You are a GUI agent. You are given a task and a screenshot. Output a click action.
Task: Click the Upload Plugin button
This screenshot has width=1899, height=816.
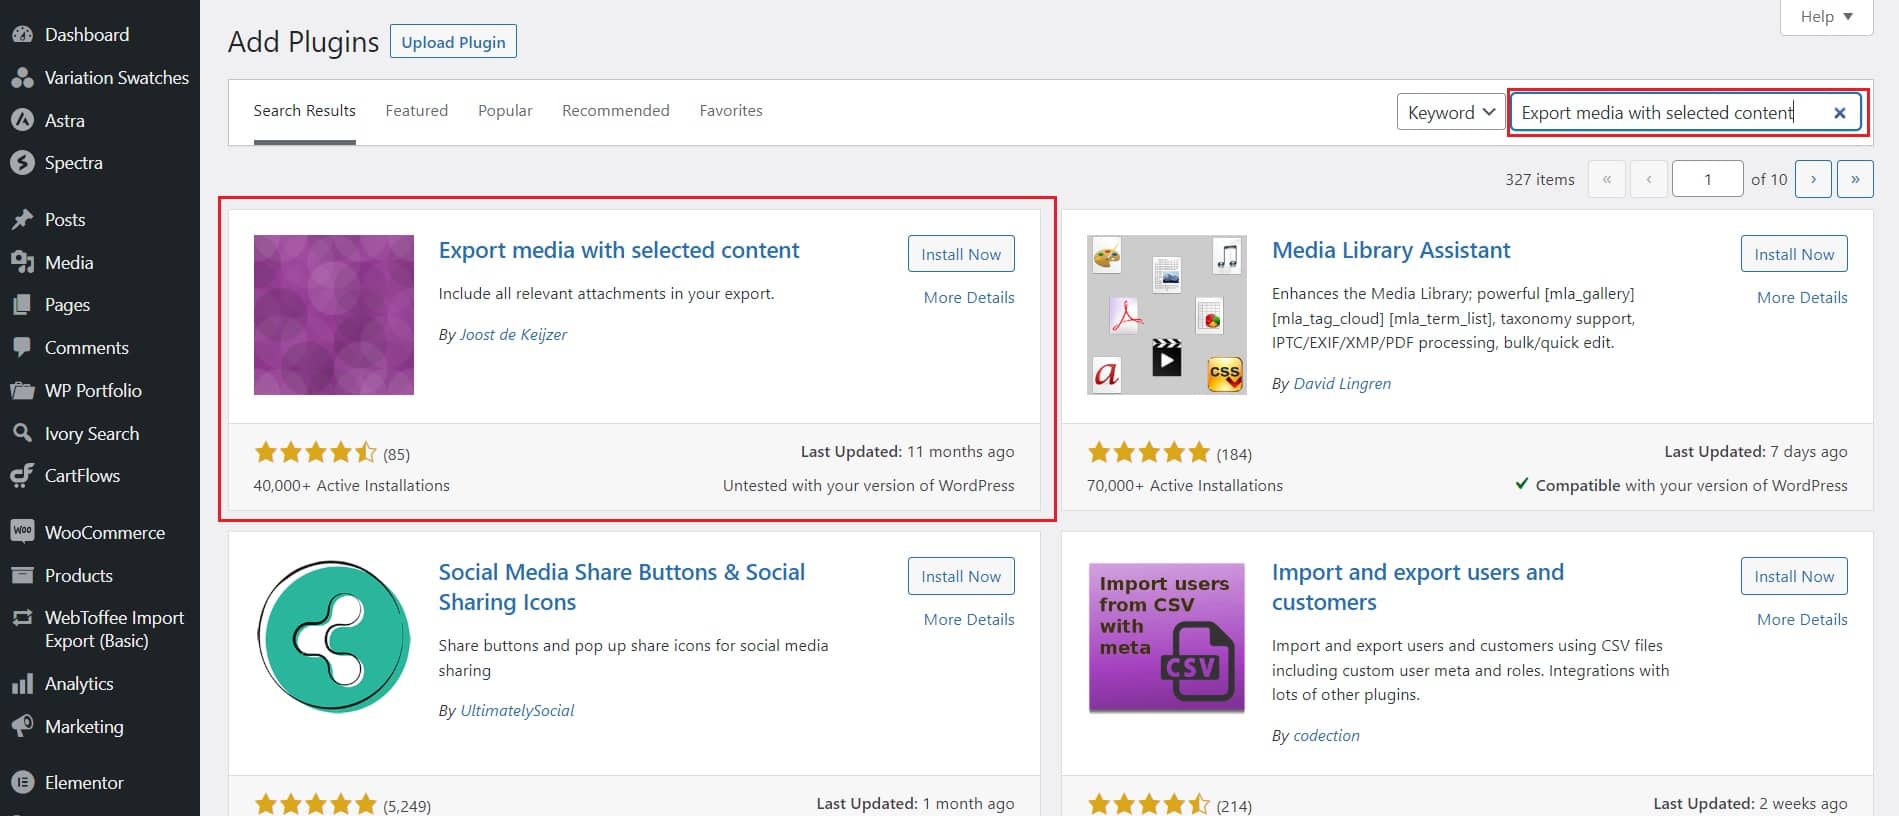click(453, 42)
